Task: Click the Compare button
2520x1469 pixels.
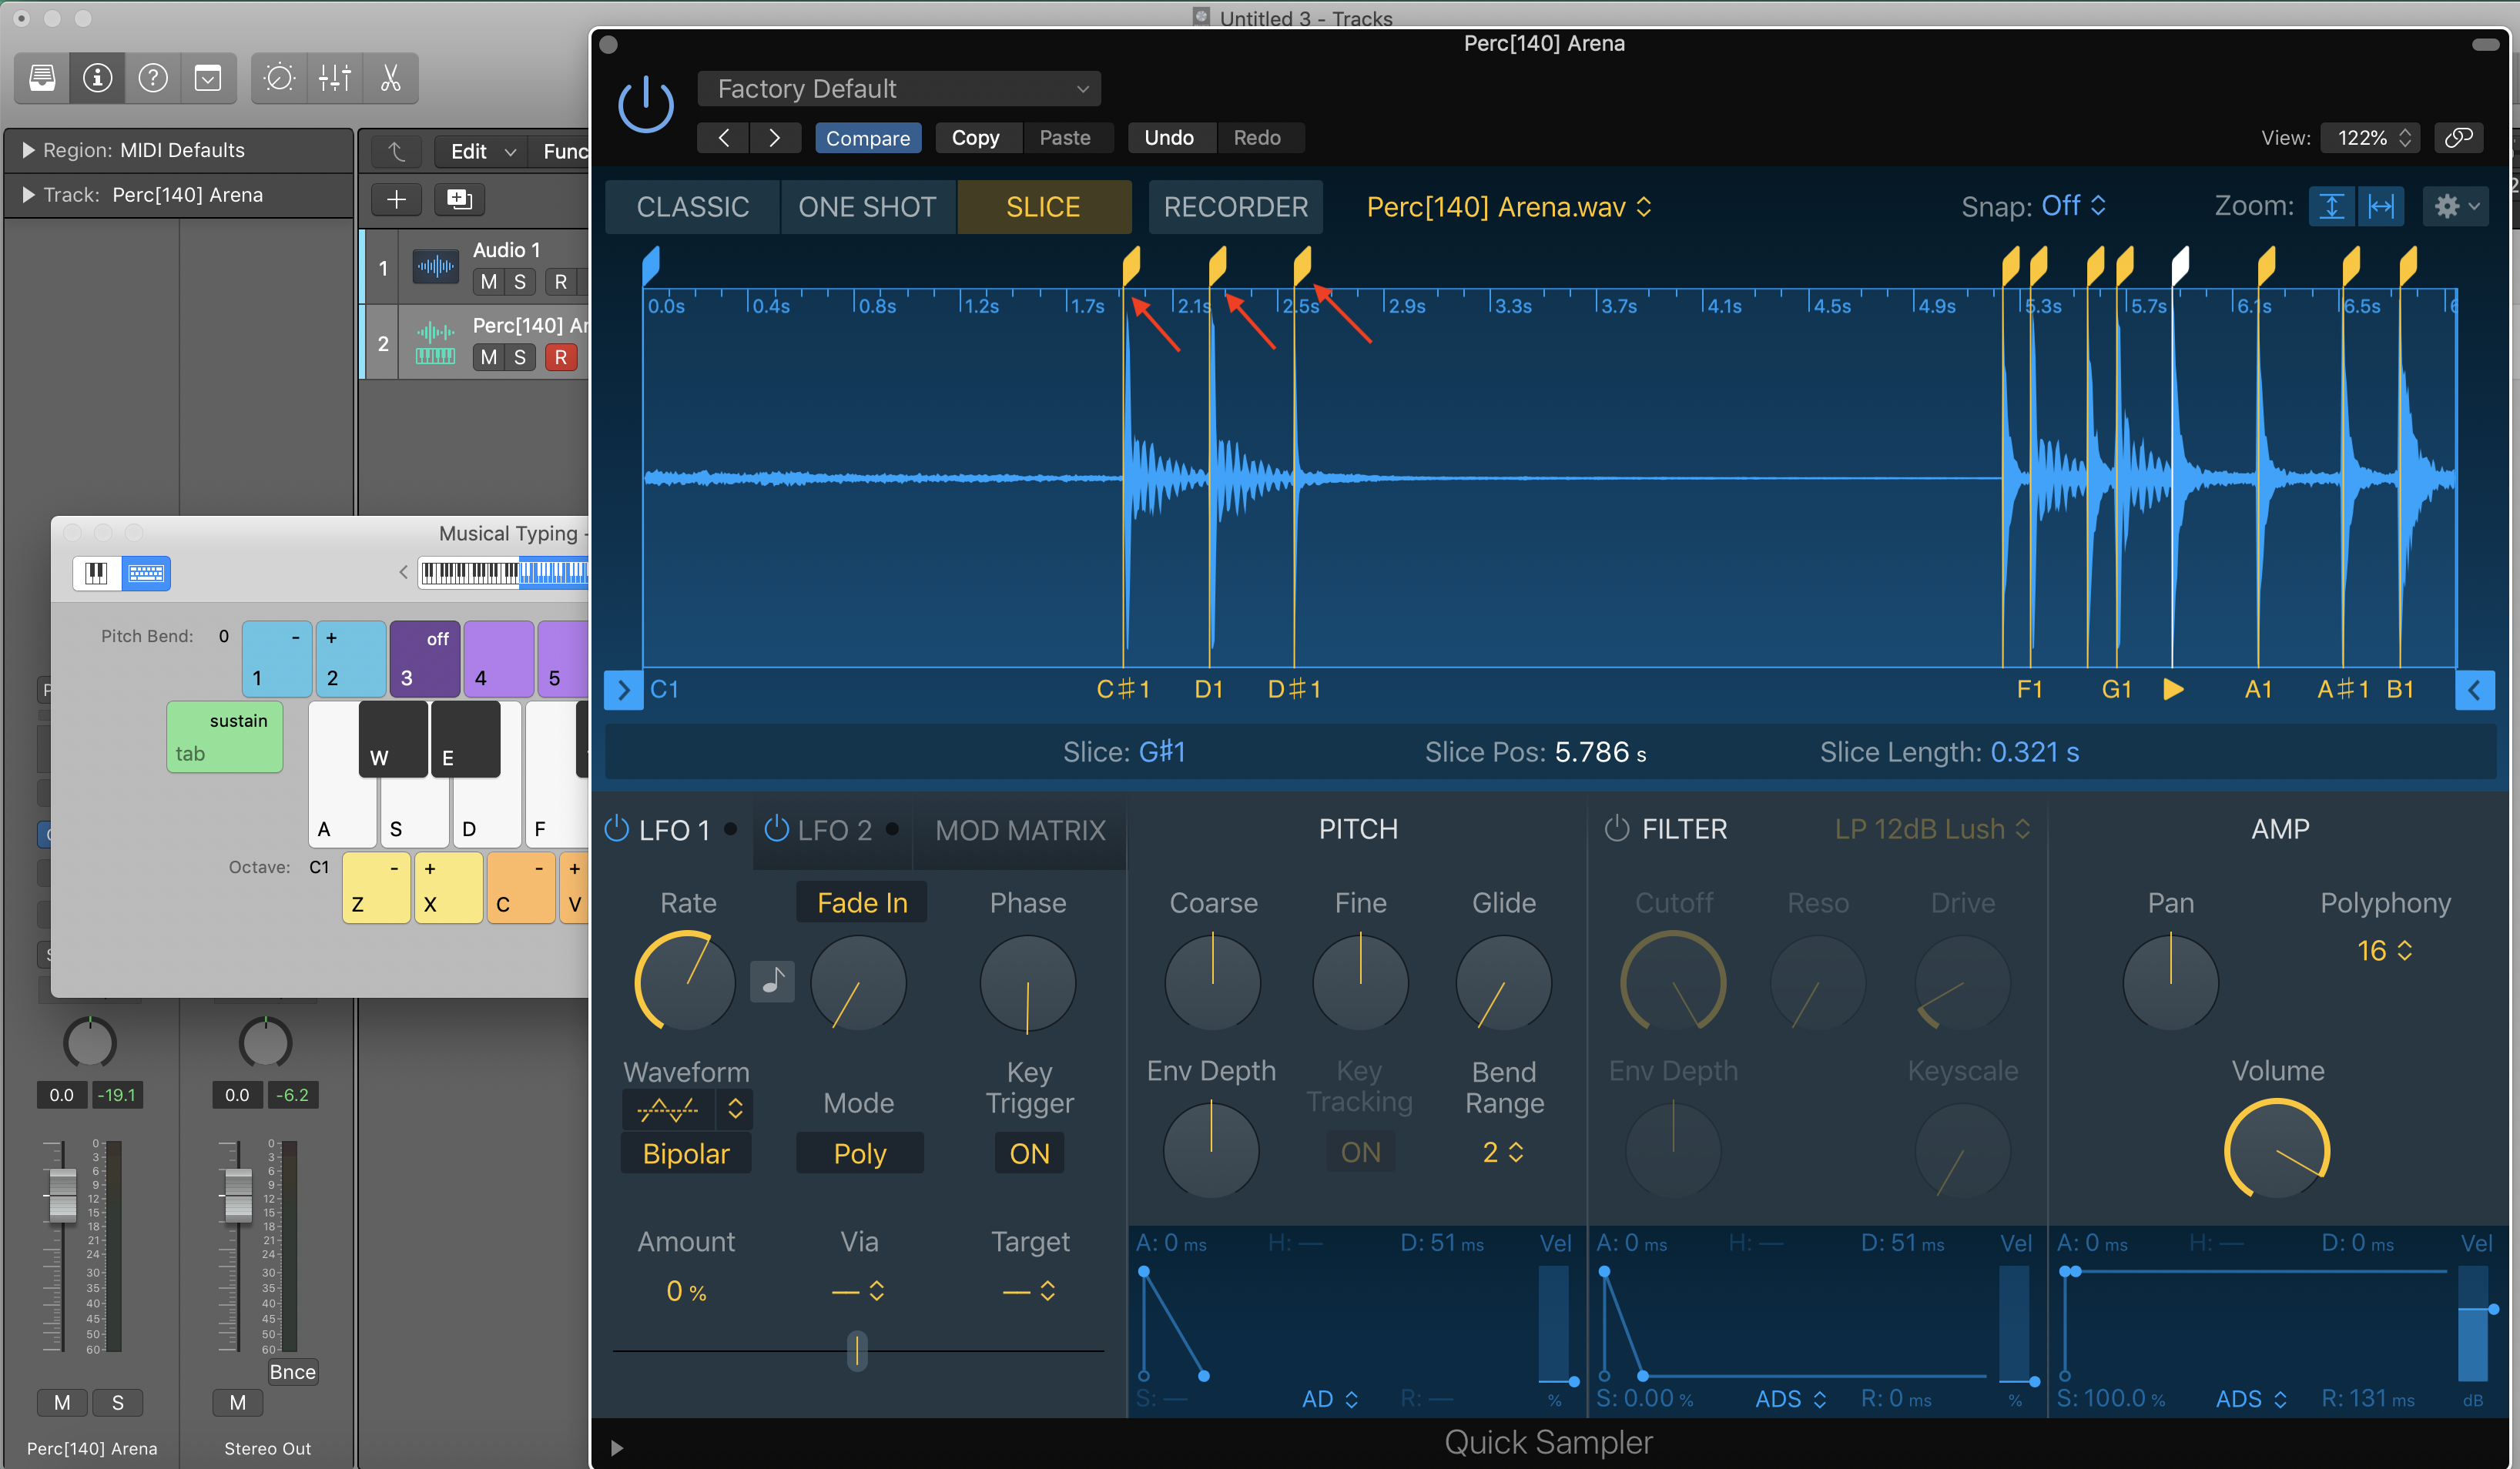Action: coord(867,138)
